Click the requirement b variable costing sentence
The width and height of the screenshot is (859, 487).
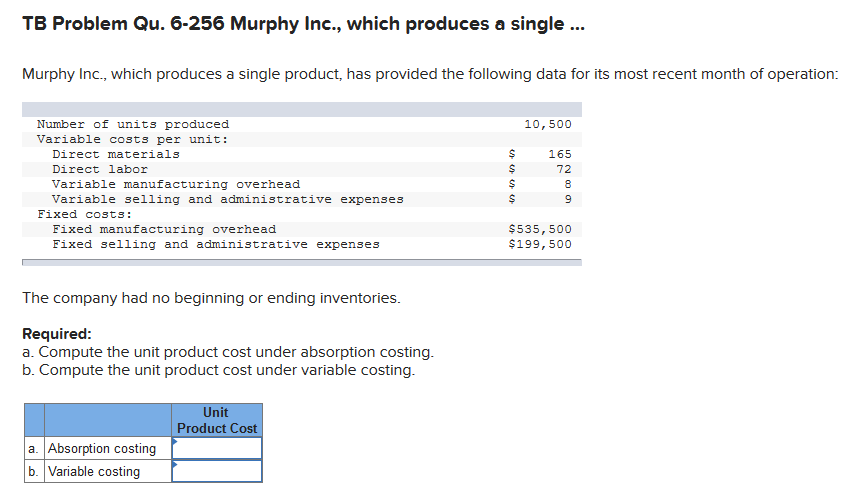tap(219, 370)
